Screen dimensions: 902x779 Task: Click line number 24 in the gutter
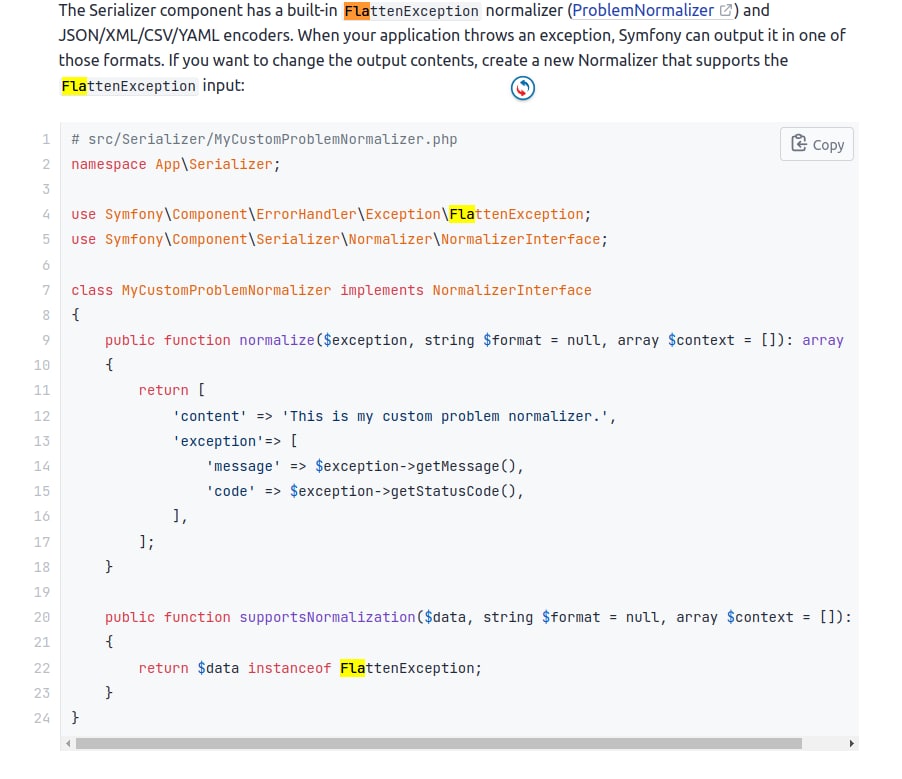click(42, 718)
